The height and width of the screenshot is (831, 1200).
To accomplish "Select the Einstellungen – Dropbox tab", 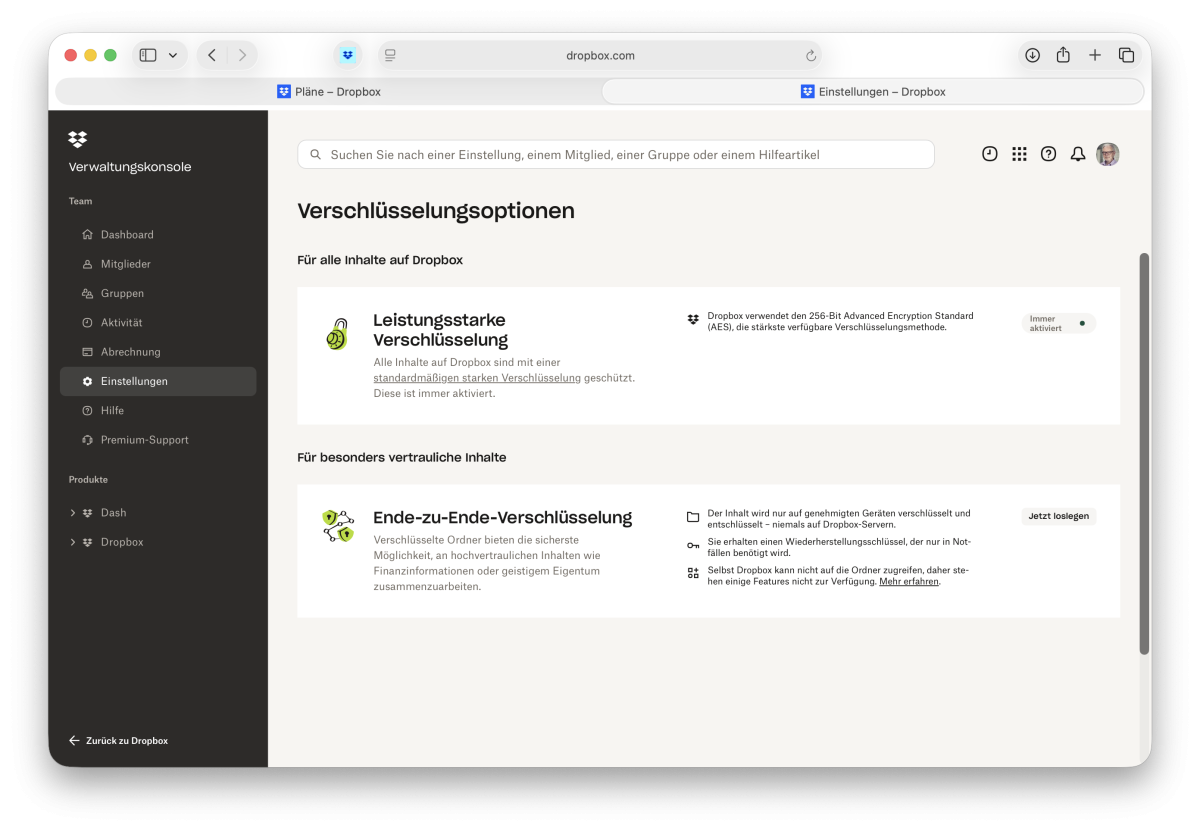I will click(872, 91).
